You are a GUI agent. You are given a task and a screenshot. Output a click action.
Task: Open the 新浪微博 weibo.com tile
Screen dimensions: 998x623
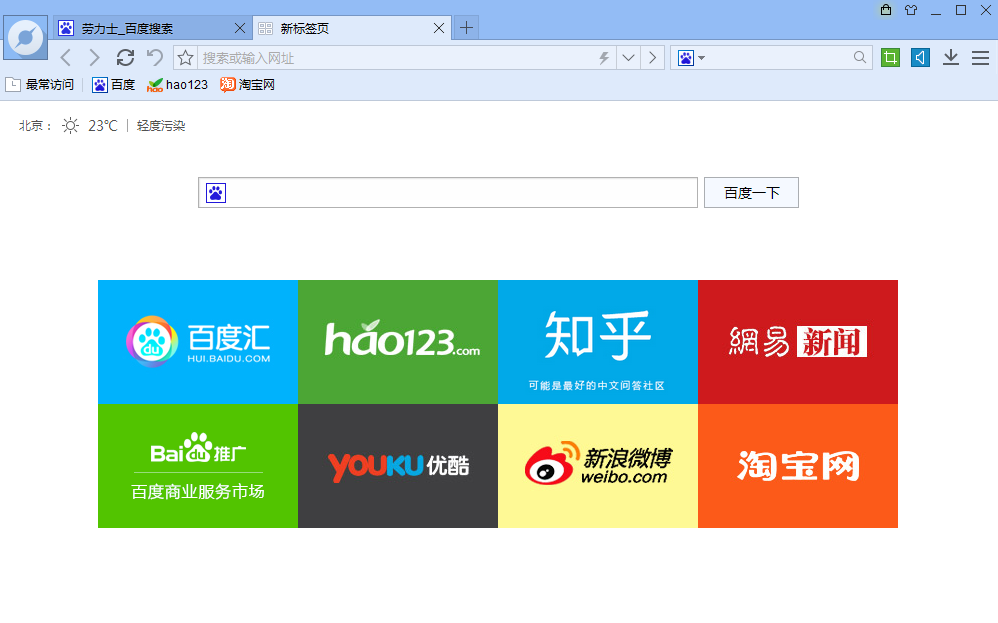pos(597,466)
